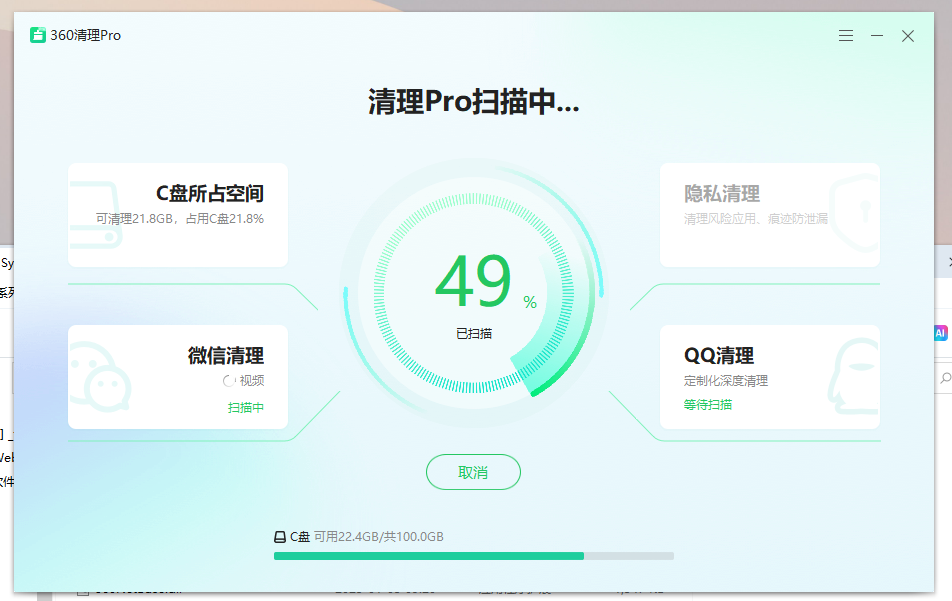Viewport: 952px width, 601px height.
Task: Click the hard drive icon on C盘 card
Action: 95,215
